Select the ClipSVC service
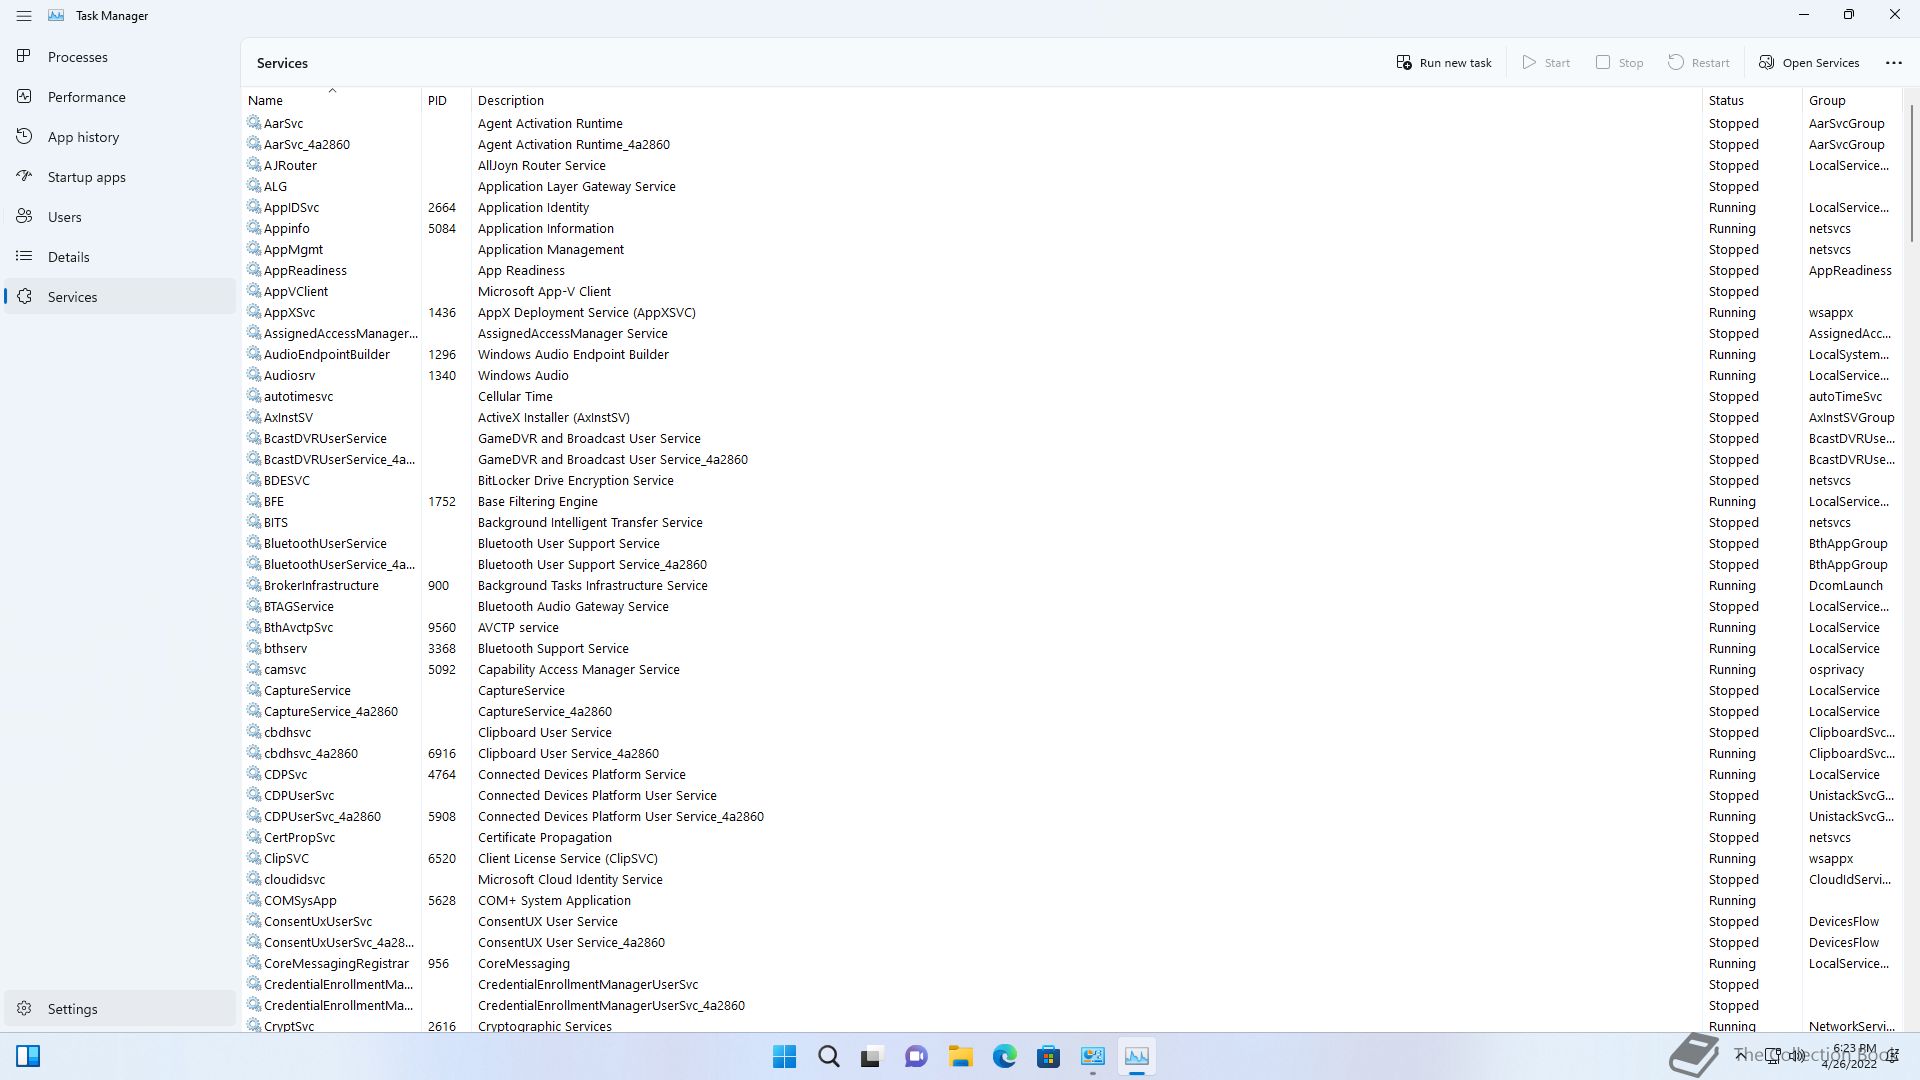The image size is (1920, 1080). click(1072, 858)
